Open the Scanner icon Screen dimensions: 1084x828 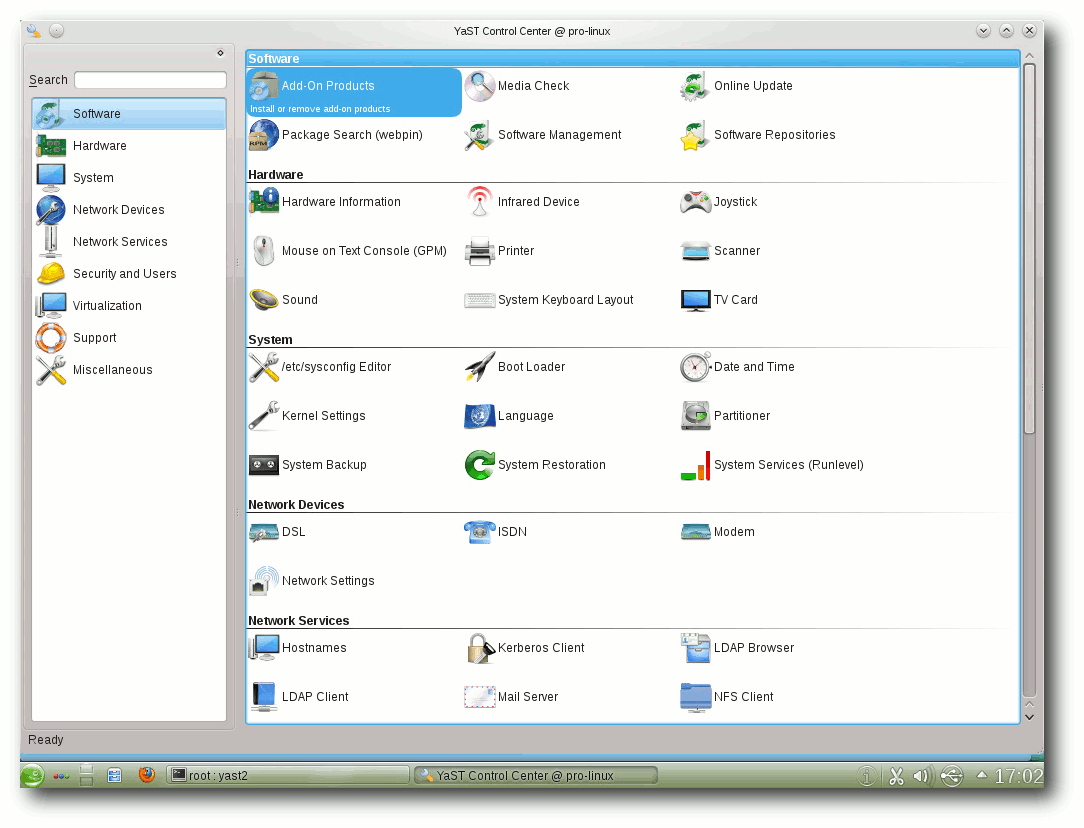point(695,251)
